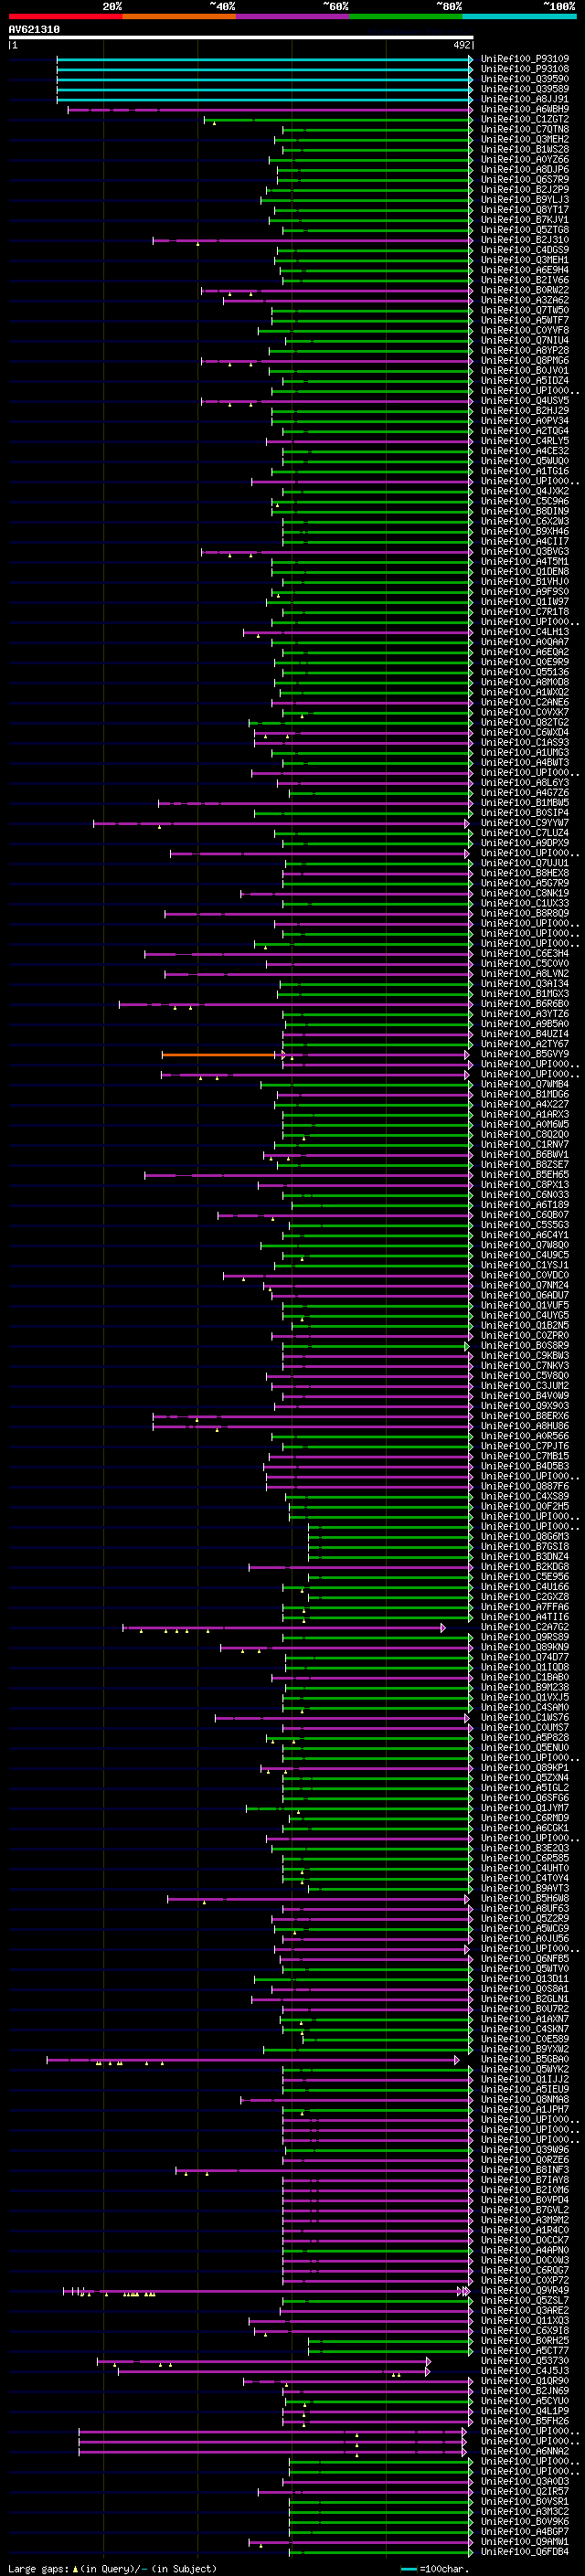Select UniRef100_B7GVL2 label
Image resolution: width=585 pixels, height=2576 pixels.
pos(525,2210)
